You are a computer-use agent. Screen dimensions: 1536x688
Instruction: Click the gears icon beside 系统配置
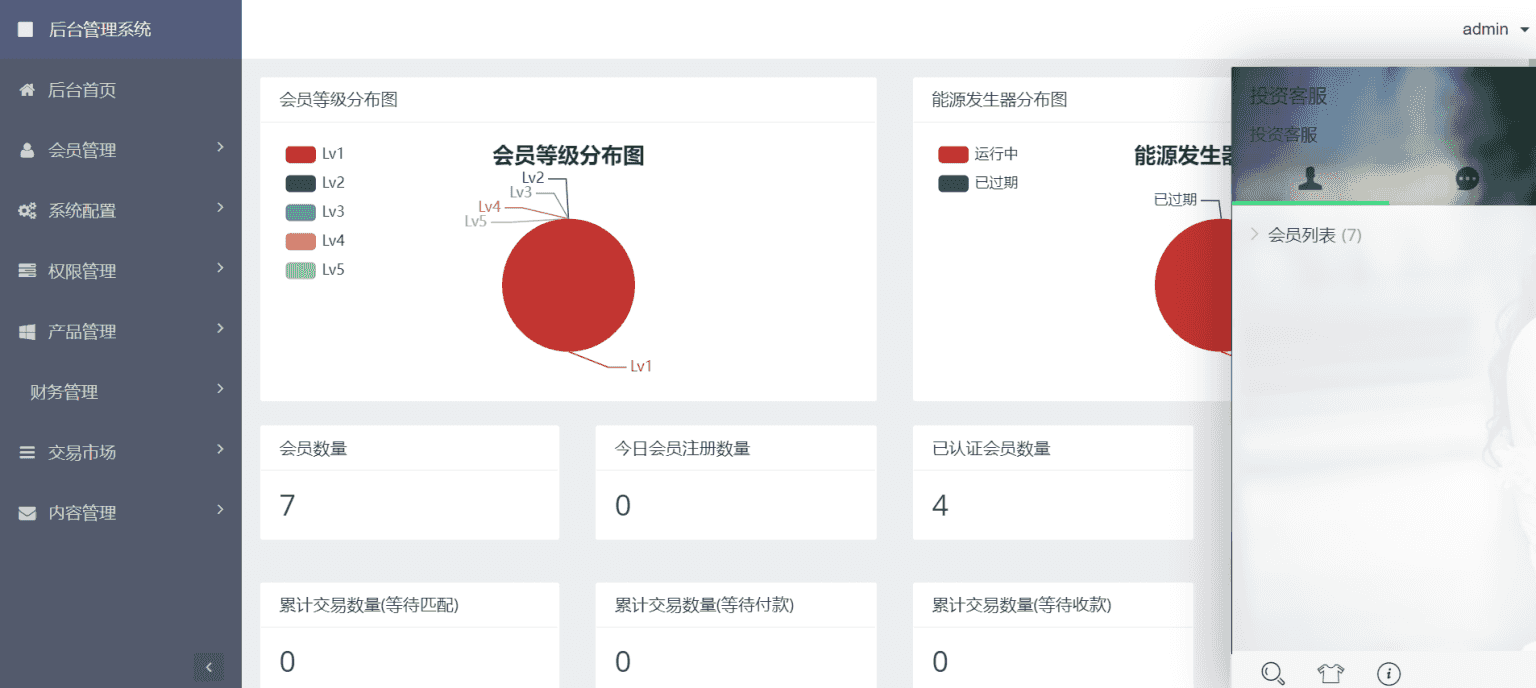pyautogui.click(x=27, y=211)
